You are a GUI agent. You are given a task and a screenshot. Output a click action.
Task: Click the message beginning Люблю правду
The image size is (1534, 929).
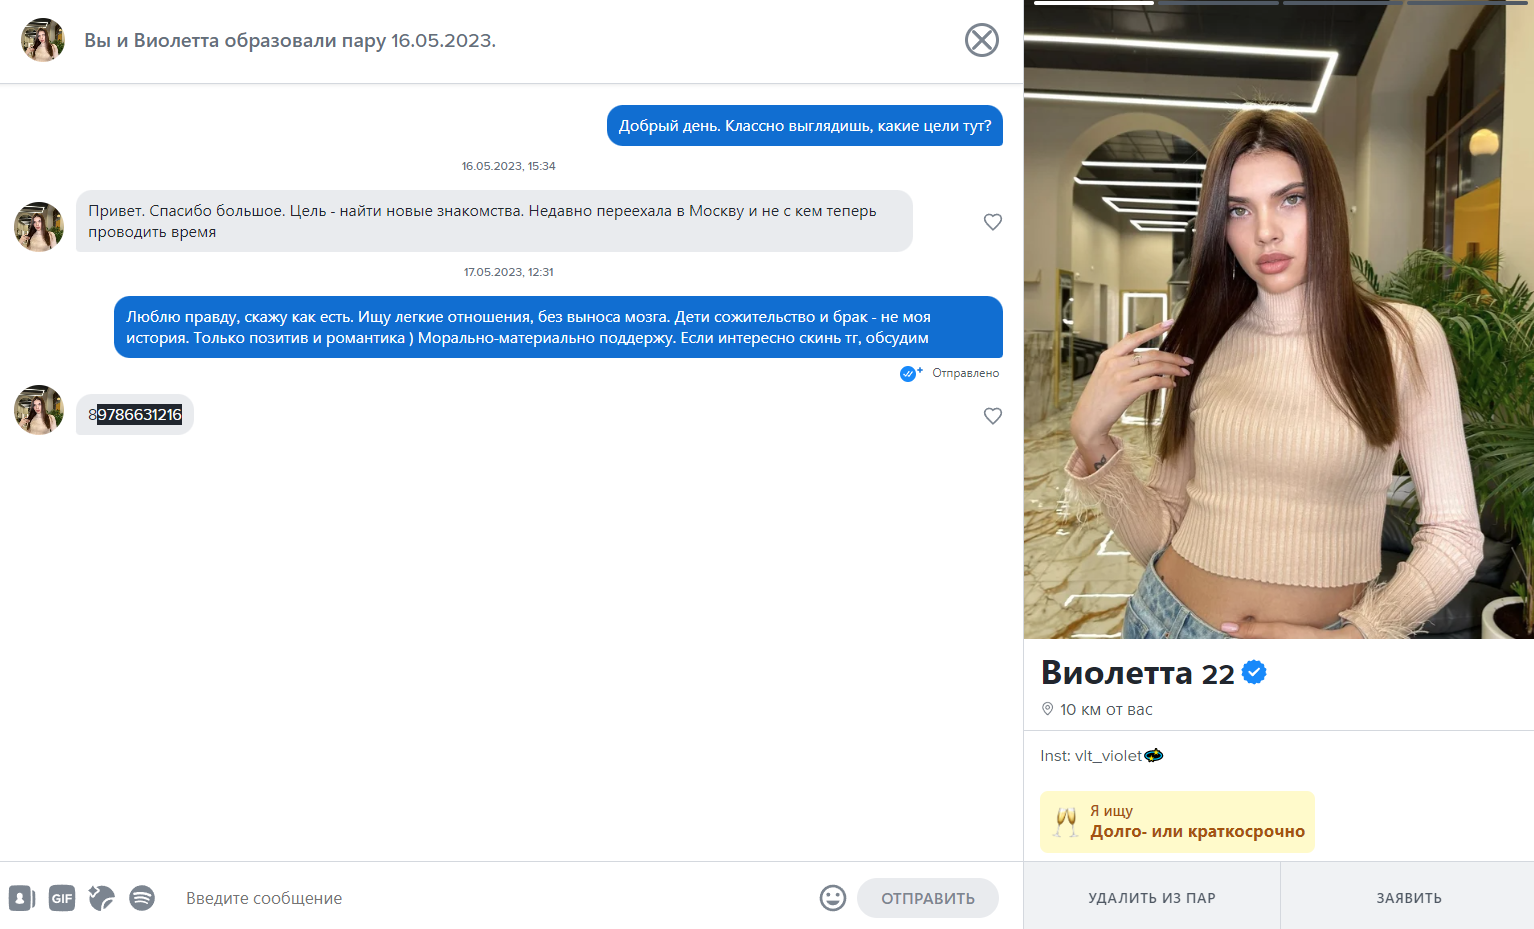pos(558,327)
